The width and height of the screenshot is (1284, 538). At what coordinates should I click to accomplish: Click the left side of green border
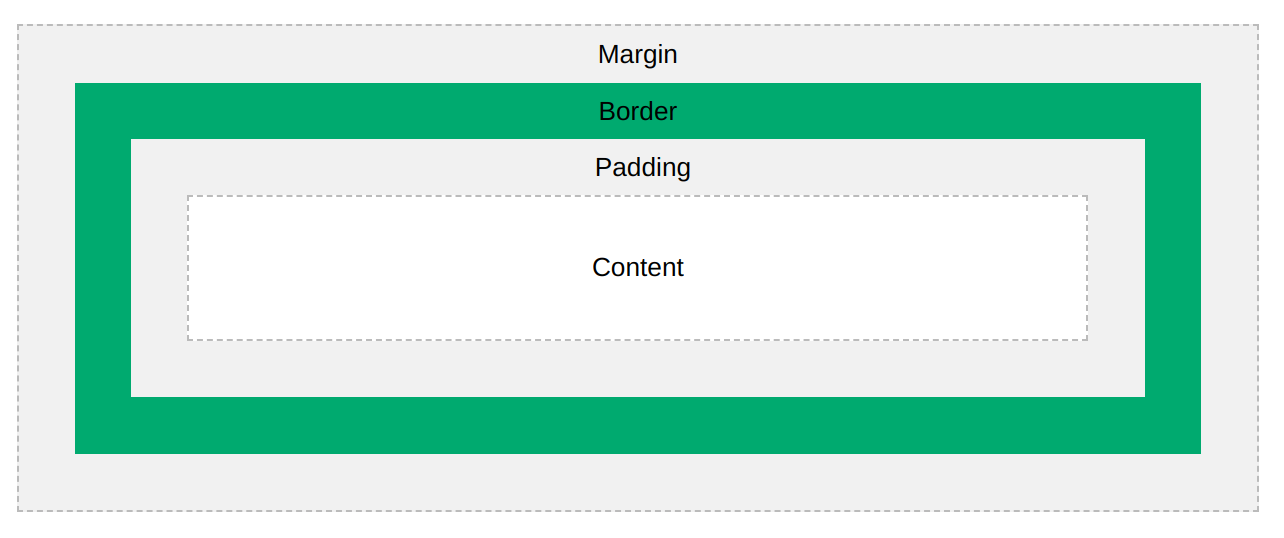coord(103,268)
